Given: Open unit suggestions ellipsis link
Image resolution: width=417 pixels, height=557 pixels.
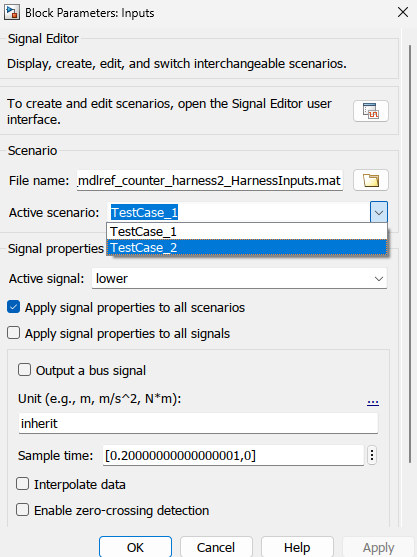Looking at the screenshot, I should (x=373, y=402).
